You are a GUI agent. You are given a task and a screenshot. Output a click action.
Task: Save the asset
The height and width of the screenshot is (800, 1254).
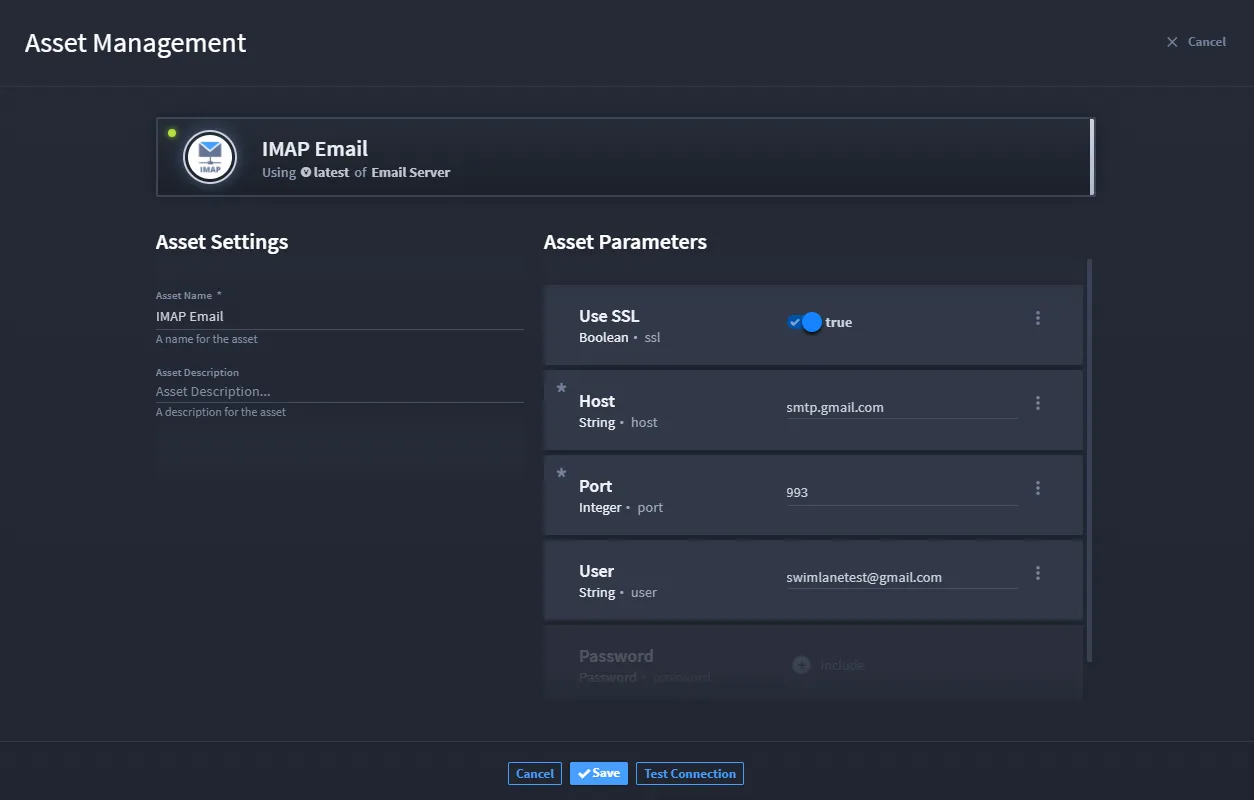coord(599,773)
